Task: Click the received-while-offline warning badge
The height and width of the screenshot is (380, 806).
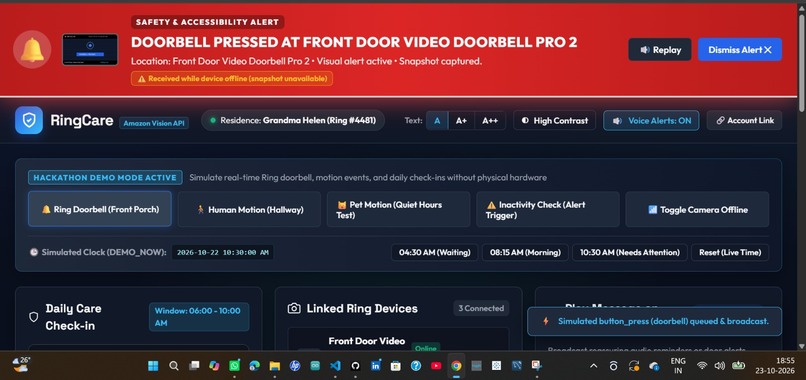Action: [x=232, y=79]
